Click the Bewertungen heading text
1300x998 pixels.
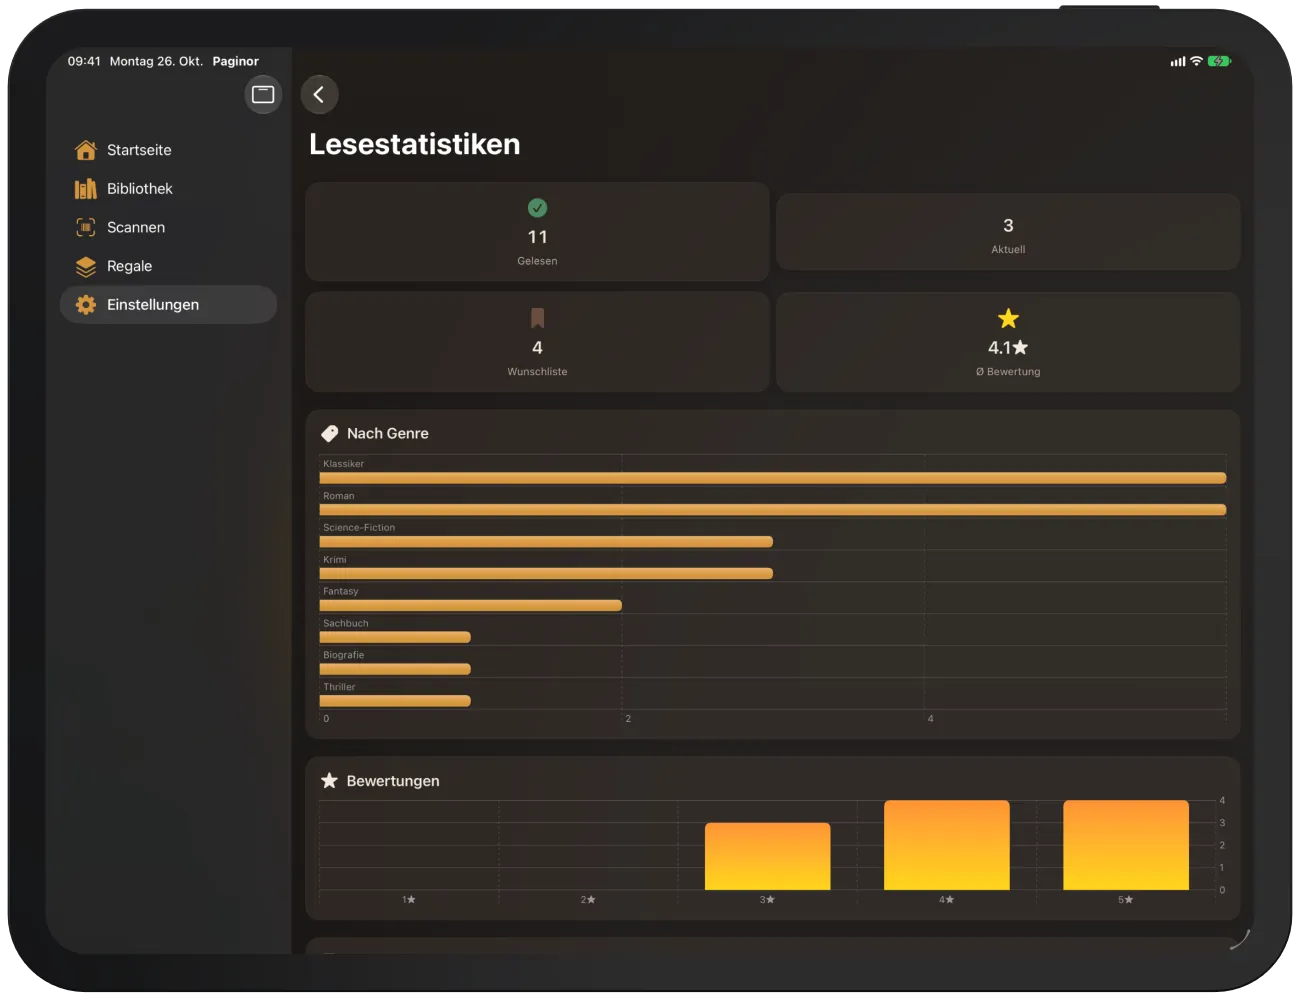tap(393, 781)
